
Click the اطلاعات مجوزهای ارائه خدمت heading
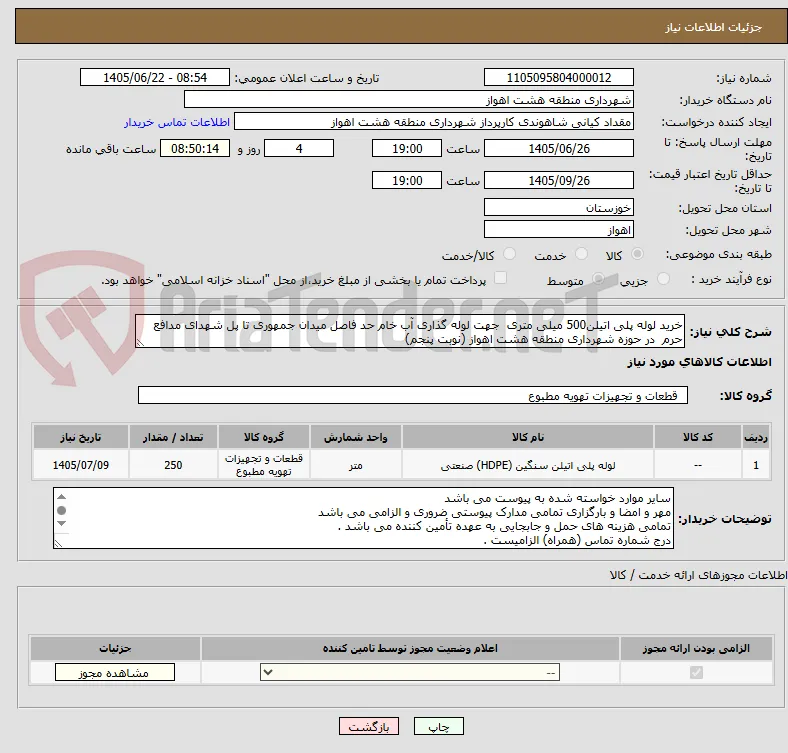(x=698, y=575)
